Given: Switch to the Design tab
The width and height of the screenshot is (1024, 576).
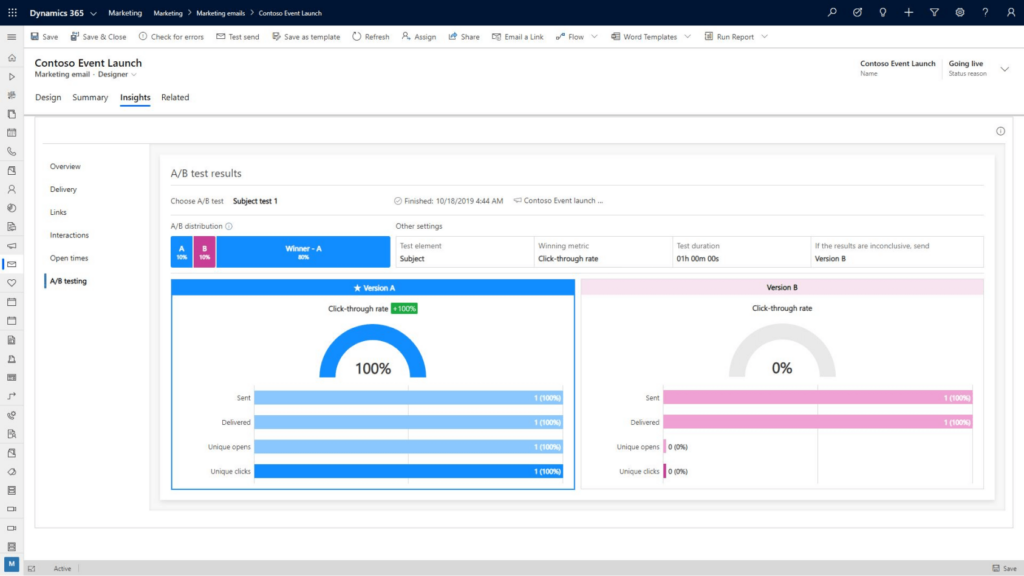Looking at the screenshot, I should [x=48, y=97].
